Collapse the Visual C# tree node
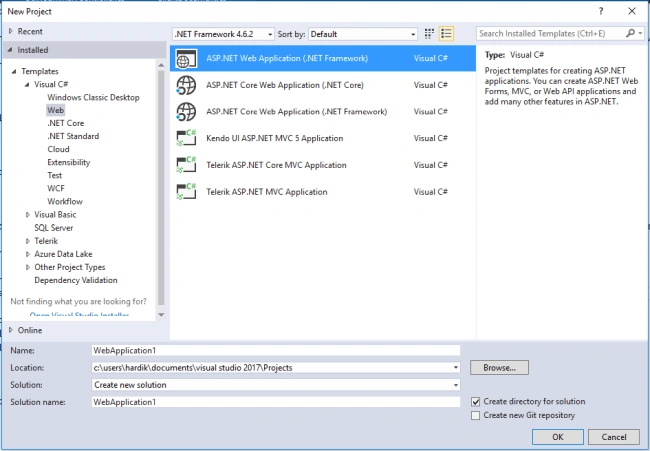 click(27, 85)
